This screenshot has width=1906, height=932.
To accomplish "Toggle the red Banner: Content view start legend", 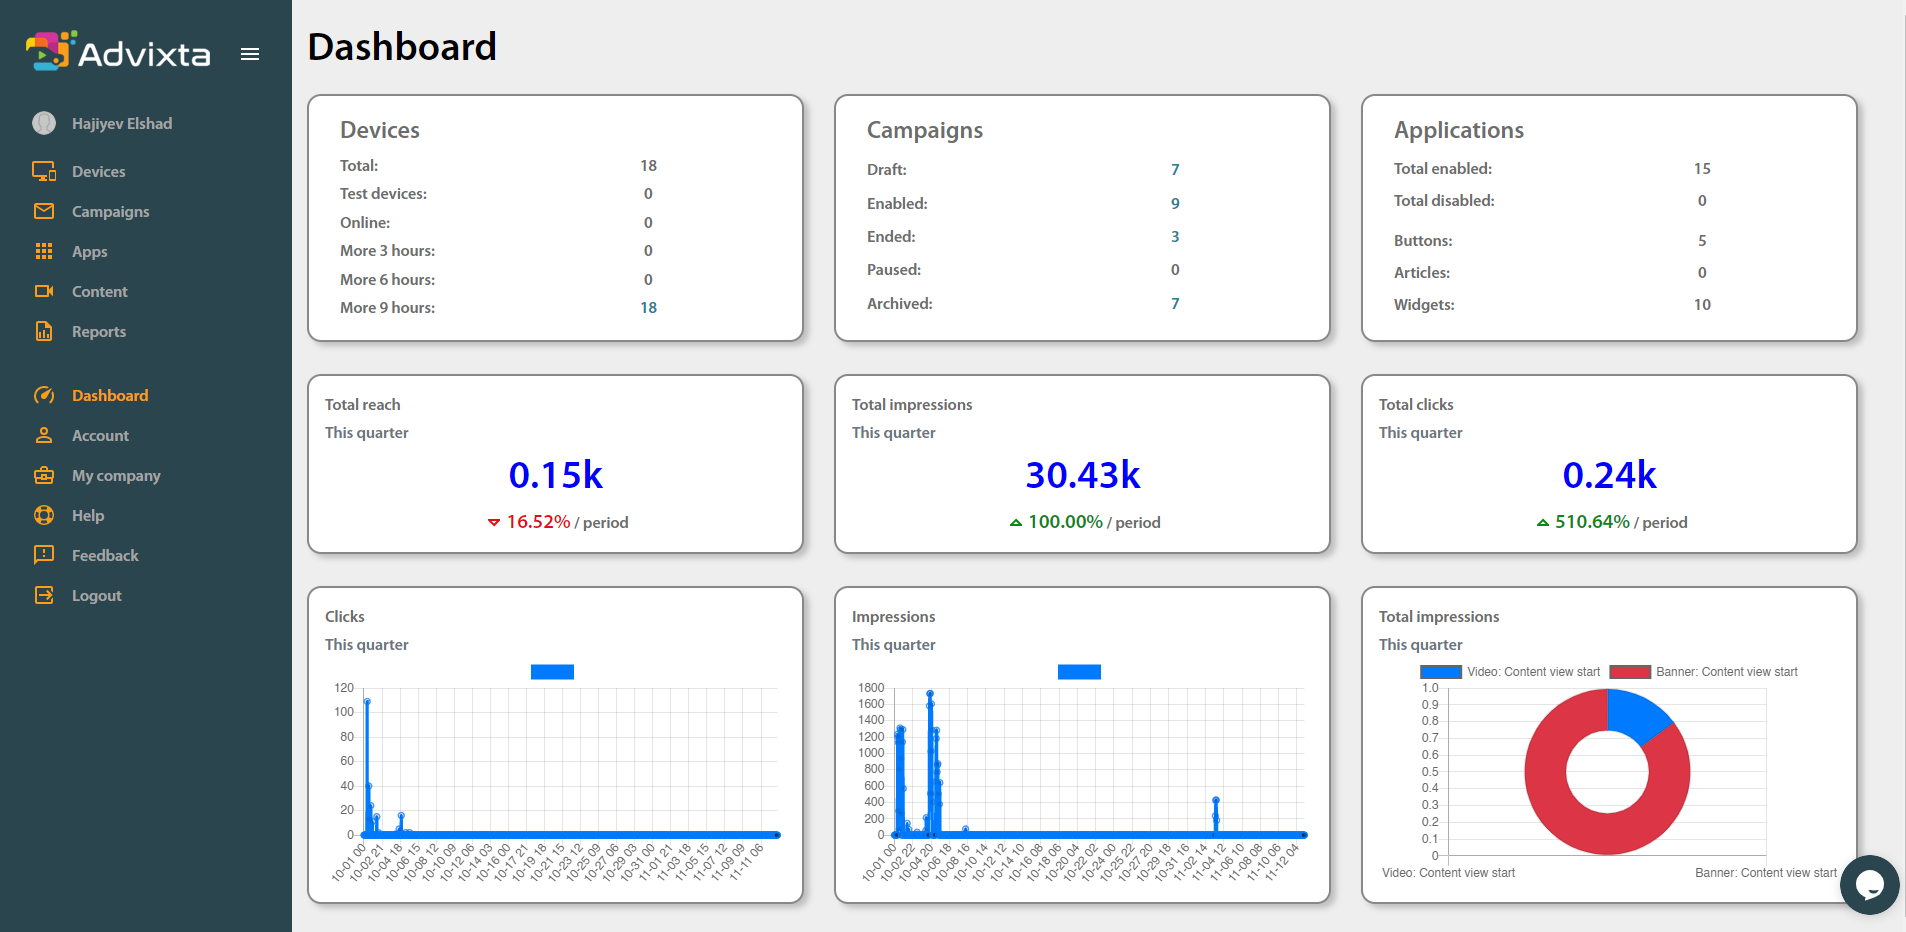I will (x=1703, y=672).
